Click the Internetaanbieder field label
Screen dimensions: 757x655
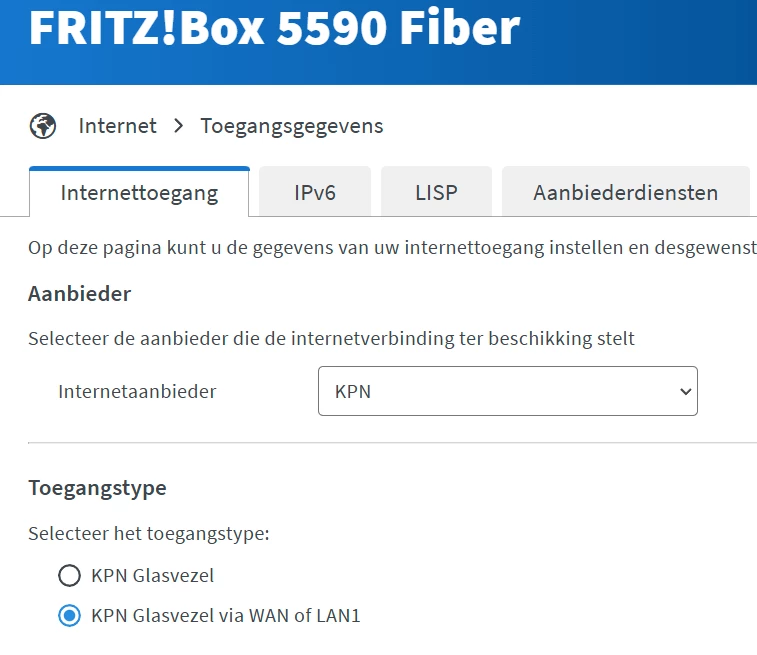(x=137, y=391)
